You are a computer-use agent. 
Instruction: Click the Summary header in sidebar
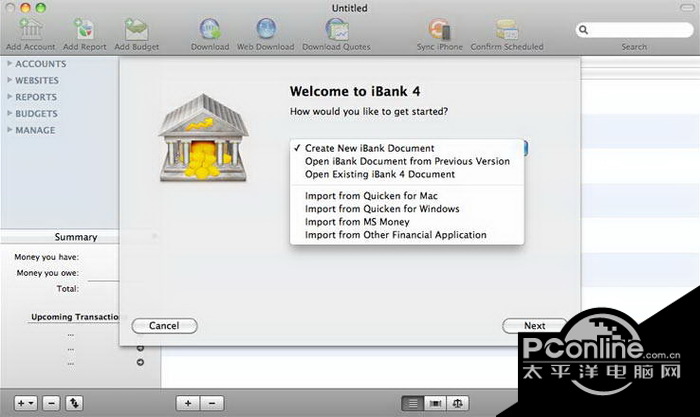click(x=76, y=237)
